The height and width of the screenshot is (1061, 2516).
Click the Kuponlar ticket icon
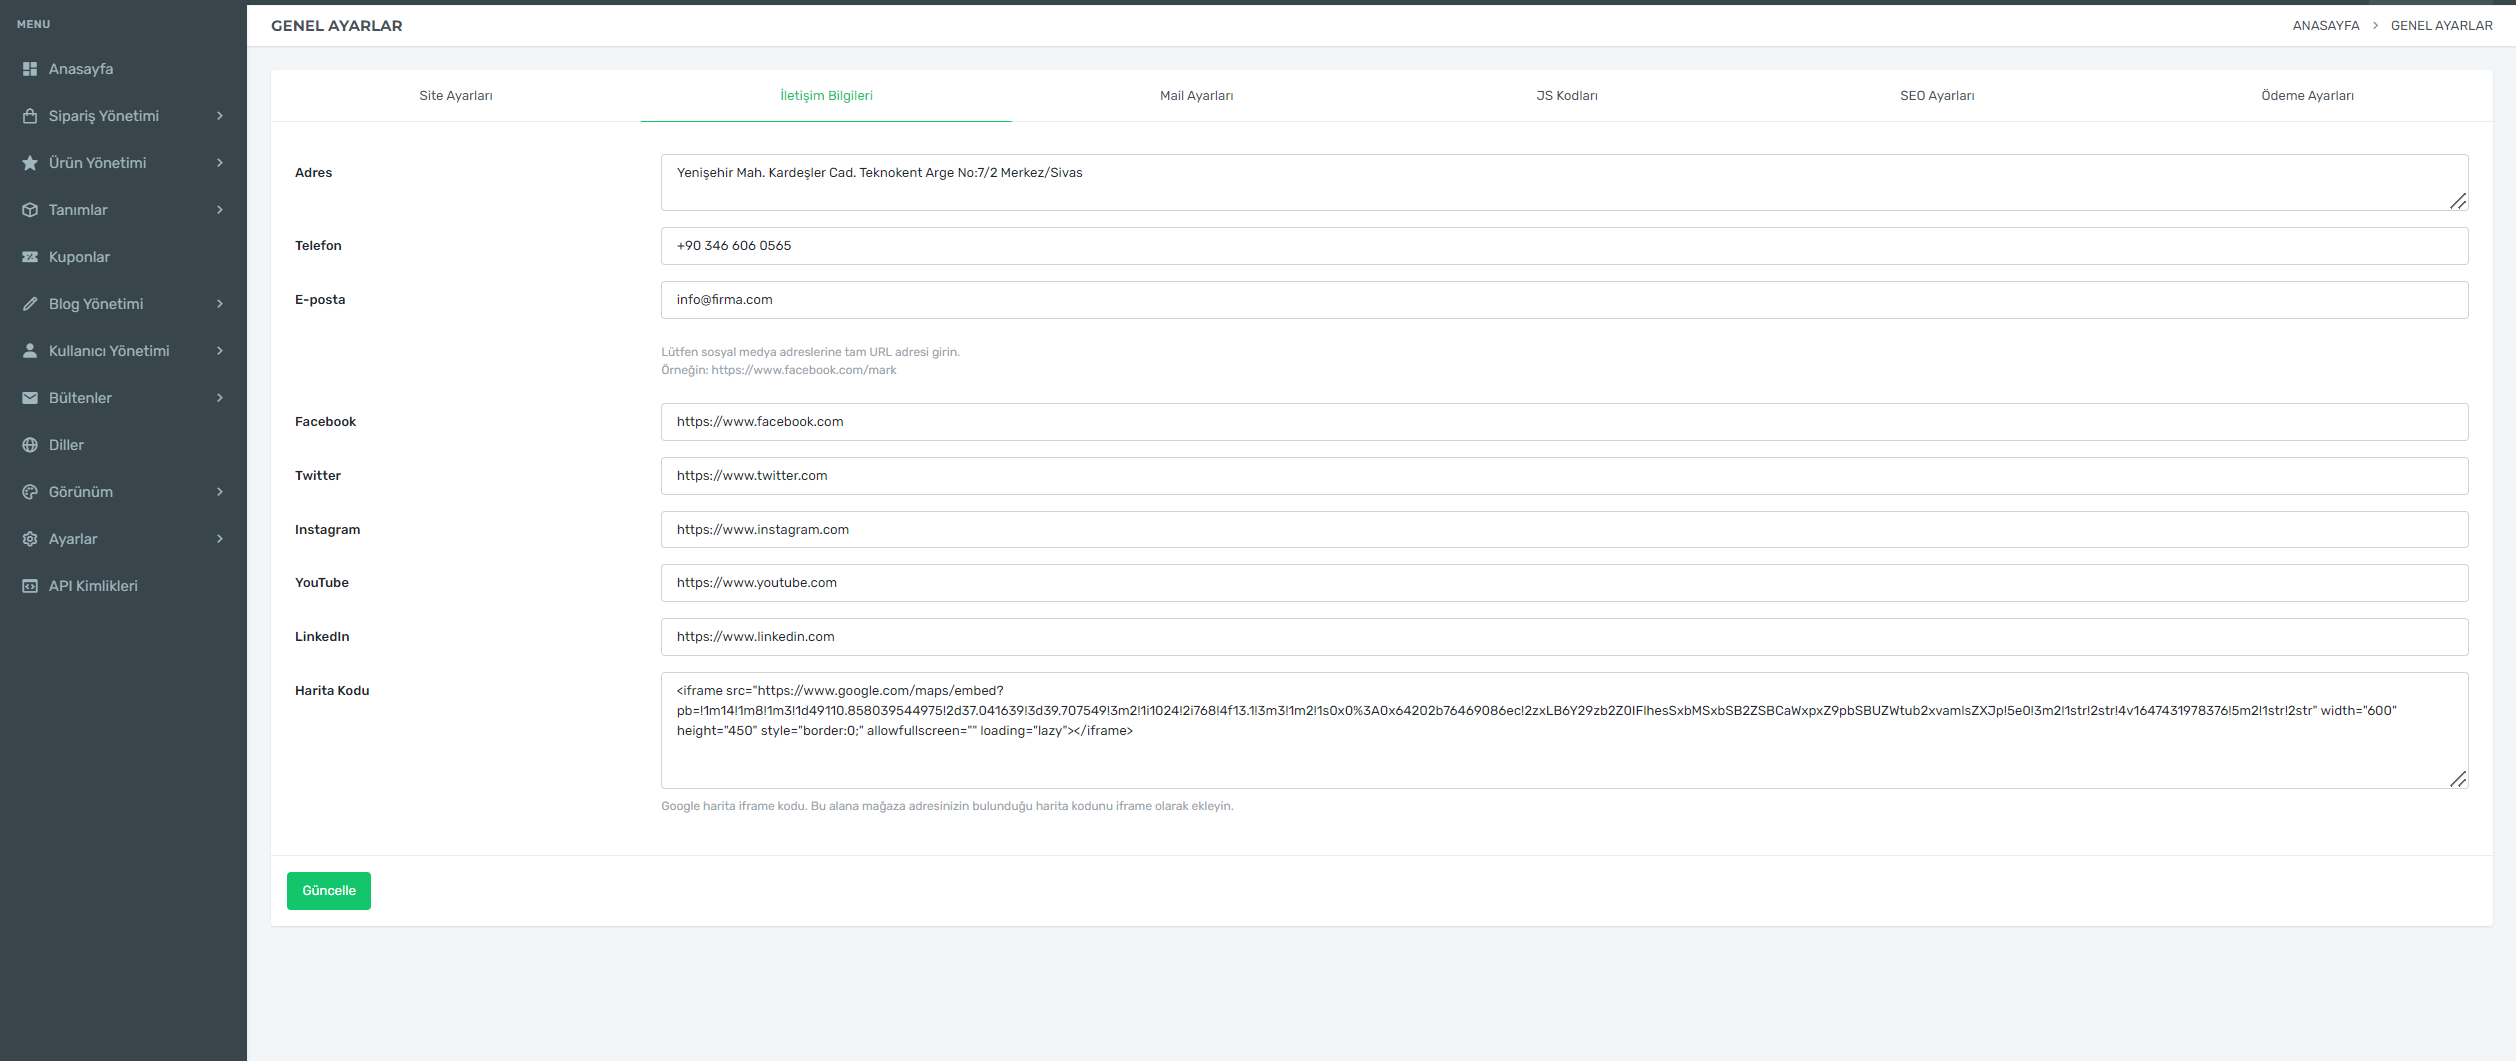(x=30, y=257)
